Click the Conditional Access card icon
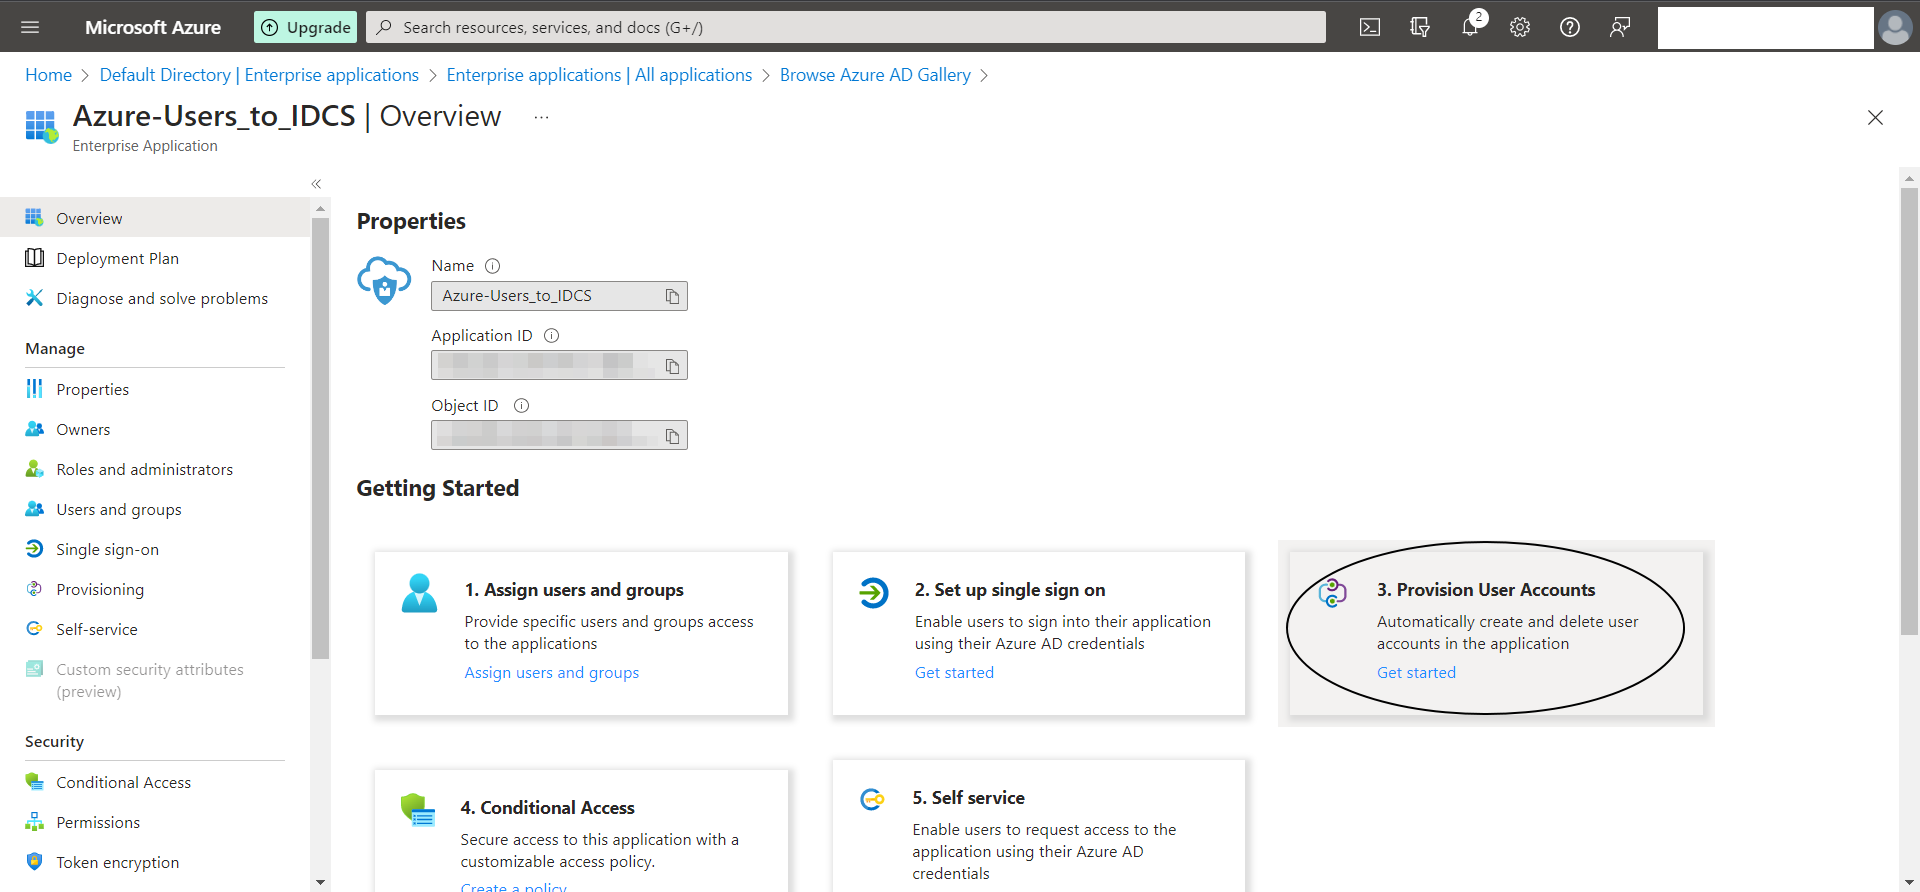This screenshot has height=892, width=1920. point(417,810)
